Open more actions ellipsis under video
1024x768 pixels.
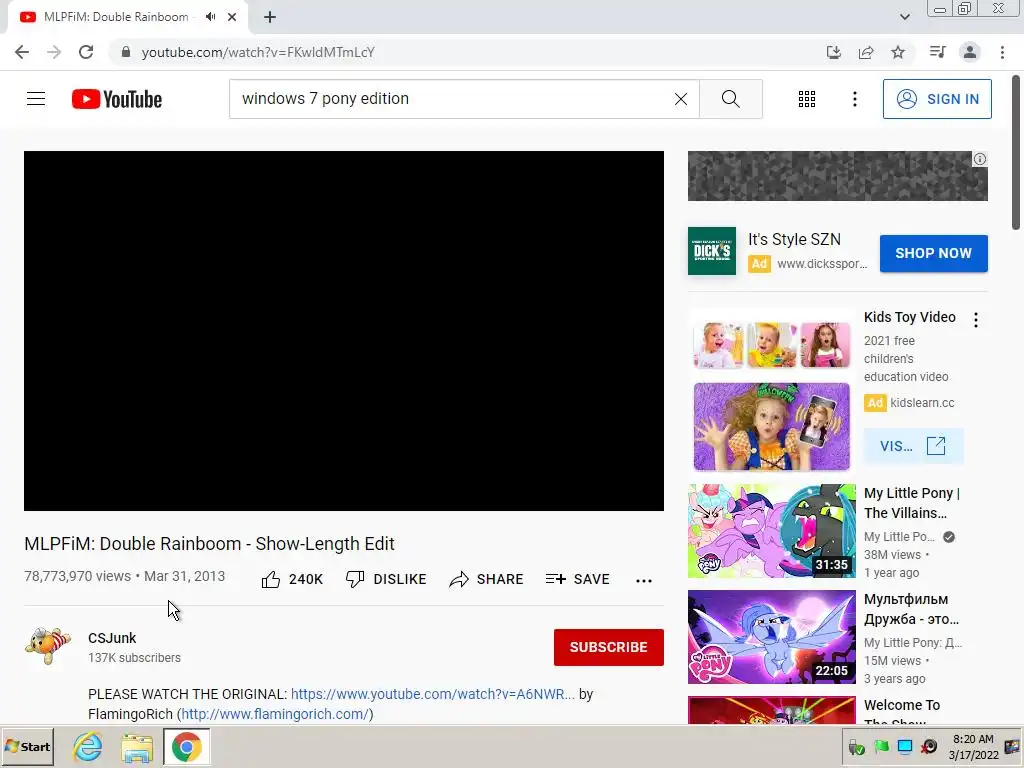pos(644,580)
